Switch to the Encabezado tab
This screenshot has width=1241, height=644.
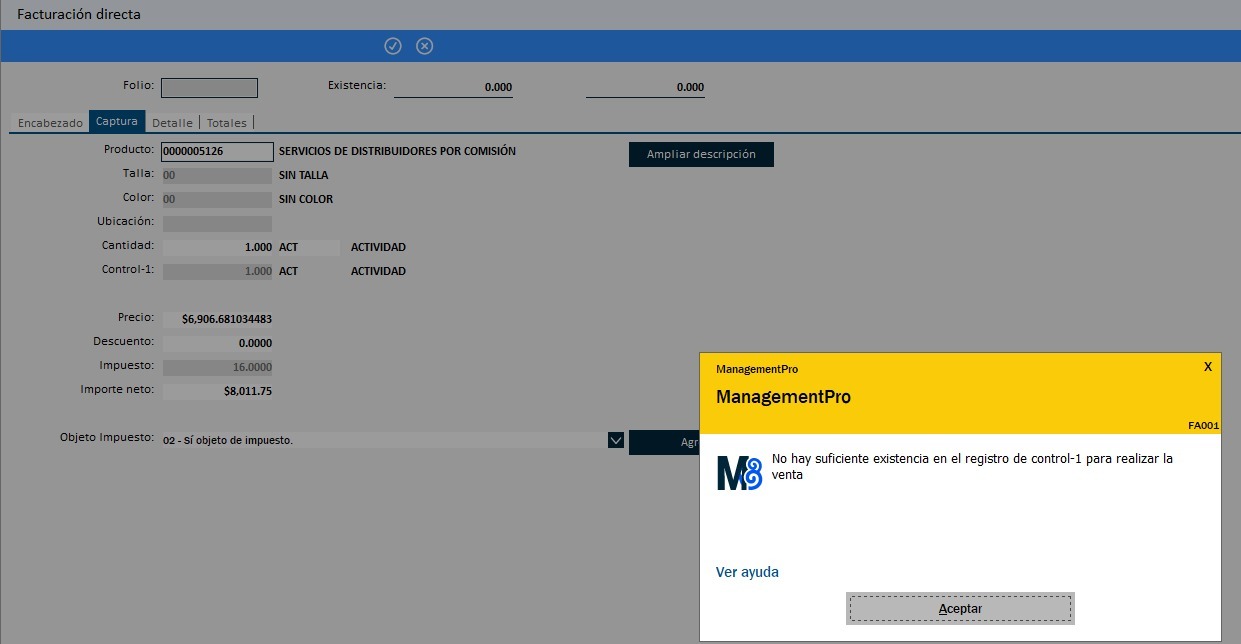(x=50, y=122)
